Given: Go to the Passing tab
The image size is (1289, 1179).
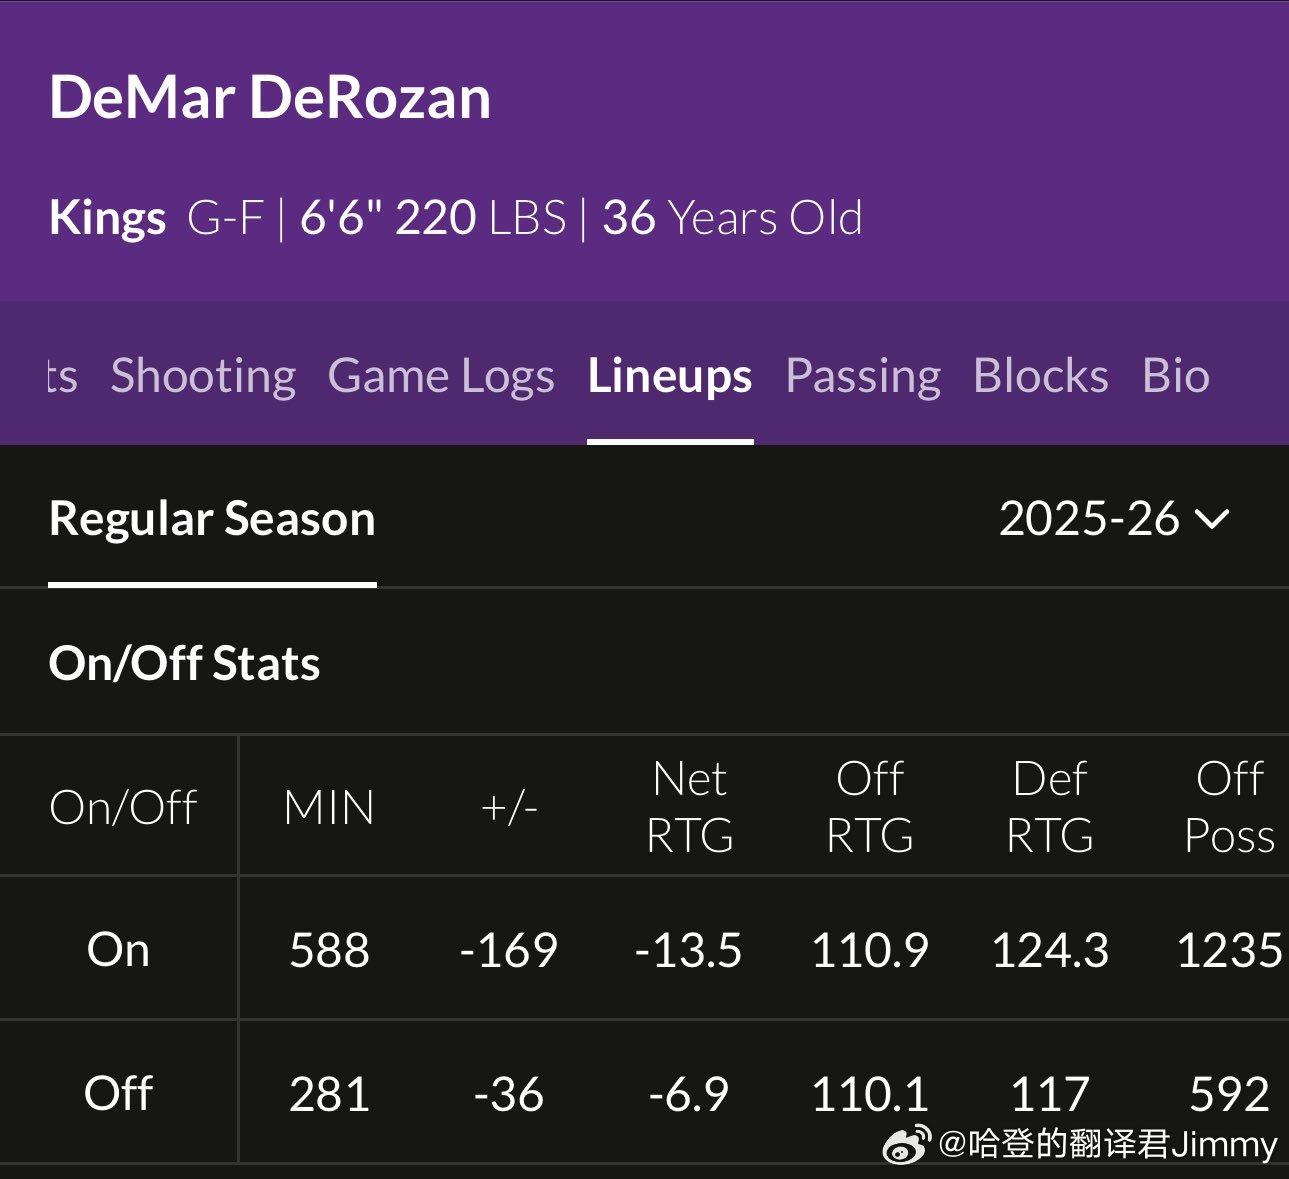Looking at the screenshot, I should [x=863, y=376].
